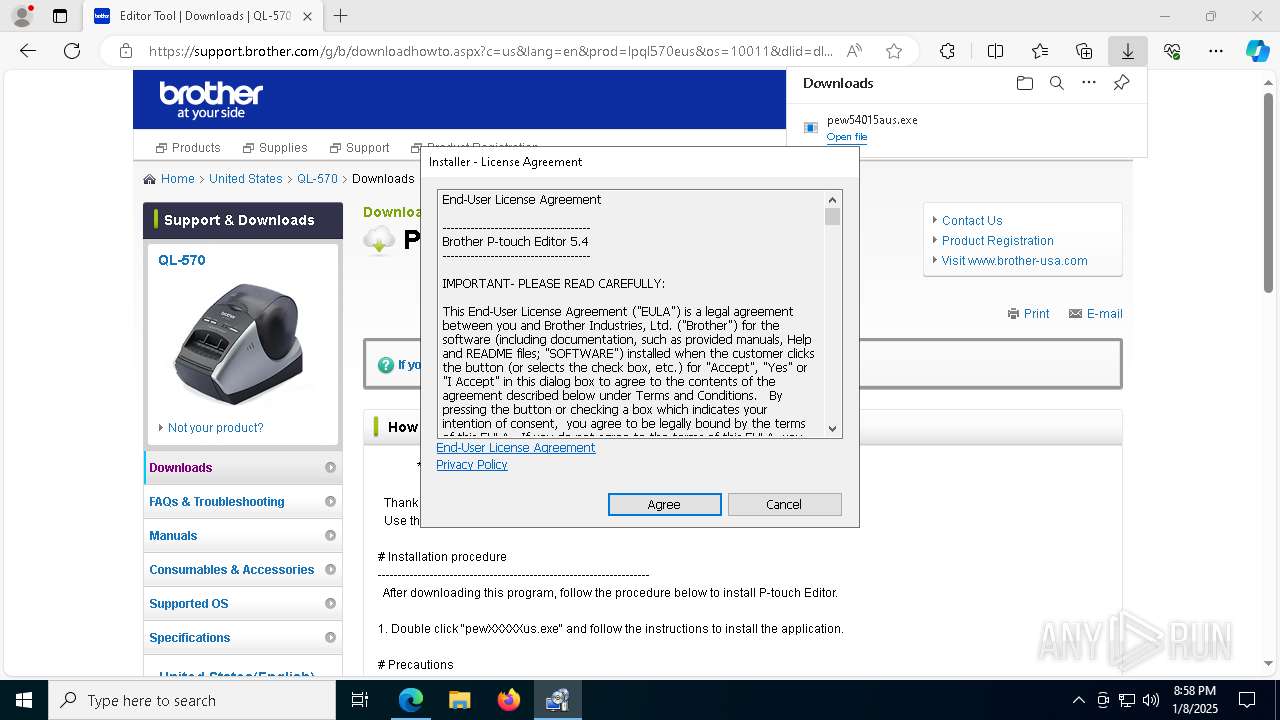Click the address bar URL field
The image size is (1280, 720).
click(x=490, y=51)
